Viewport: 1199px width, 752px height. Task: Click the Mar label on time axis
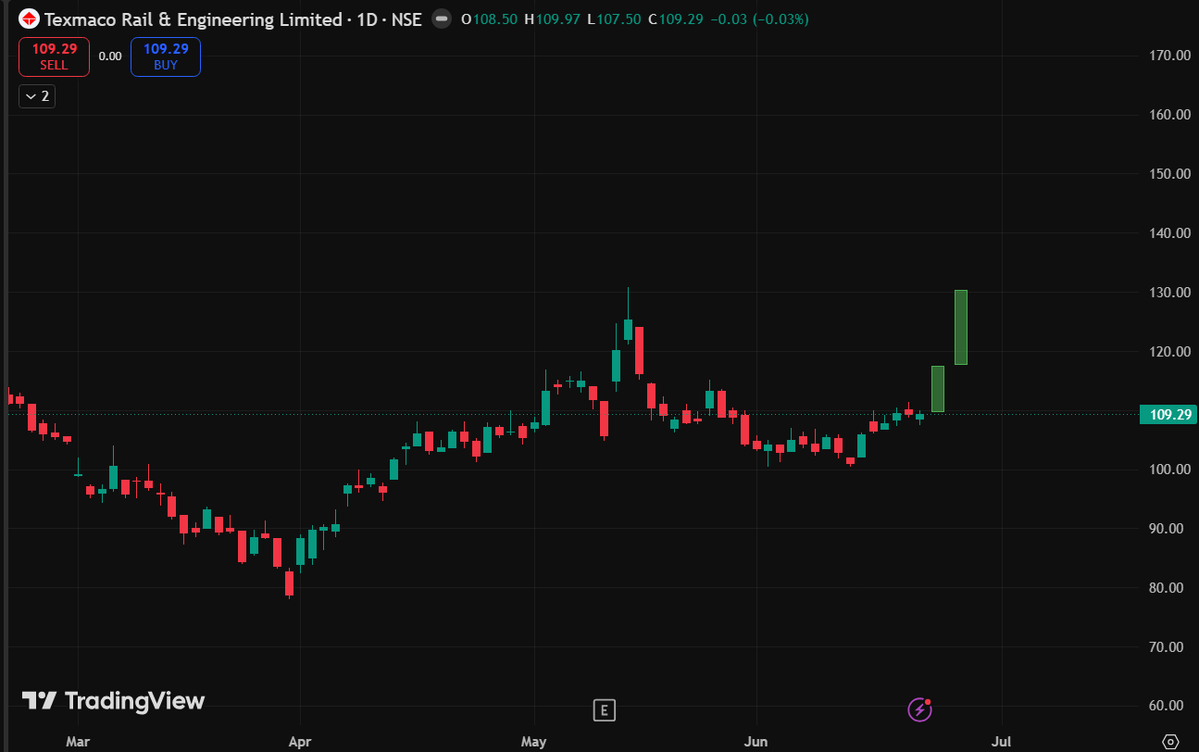(x=78, y=741)
